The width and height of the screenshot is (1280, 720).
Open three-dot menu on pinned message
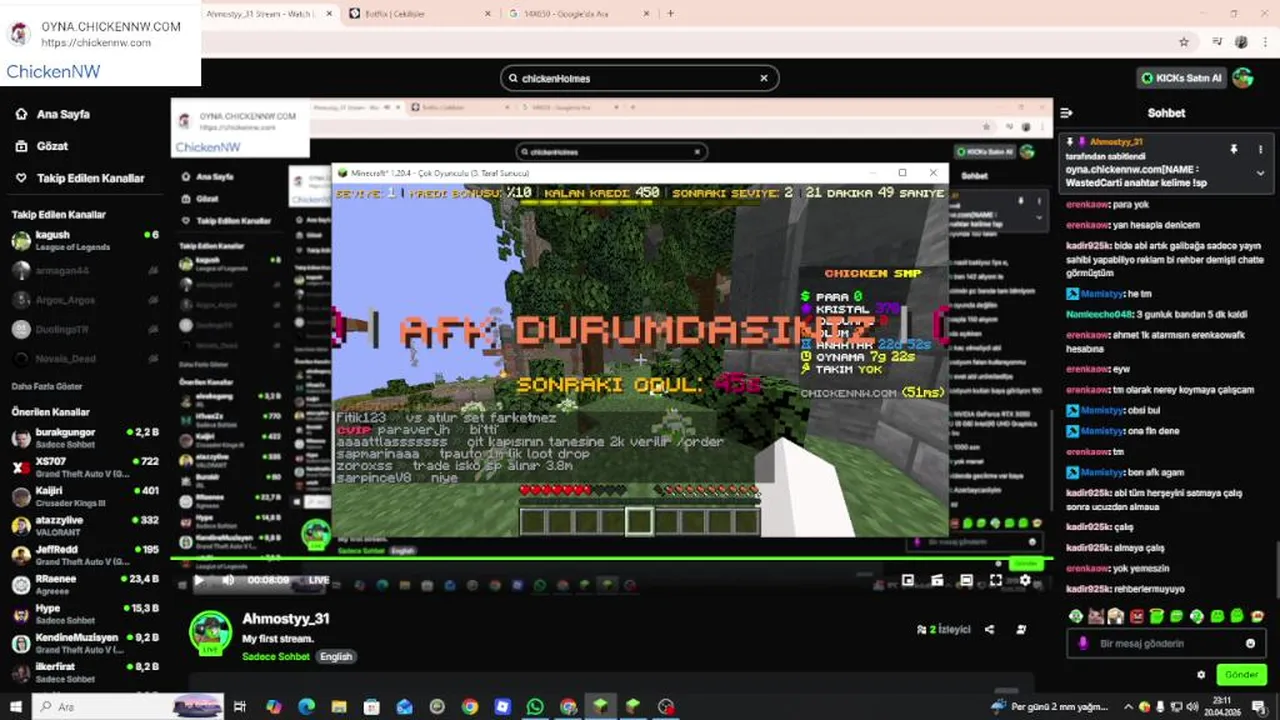(1260, 149)
